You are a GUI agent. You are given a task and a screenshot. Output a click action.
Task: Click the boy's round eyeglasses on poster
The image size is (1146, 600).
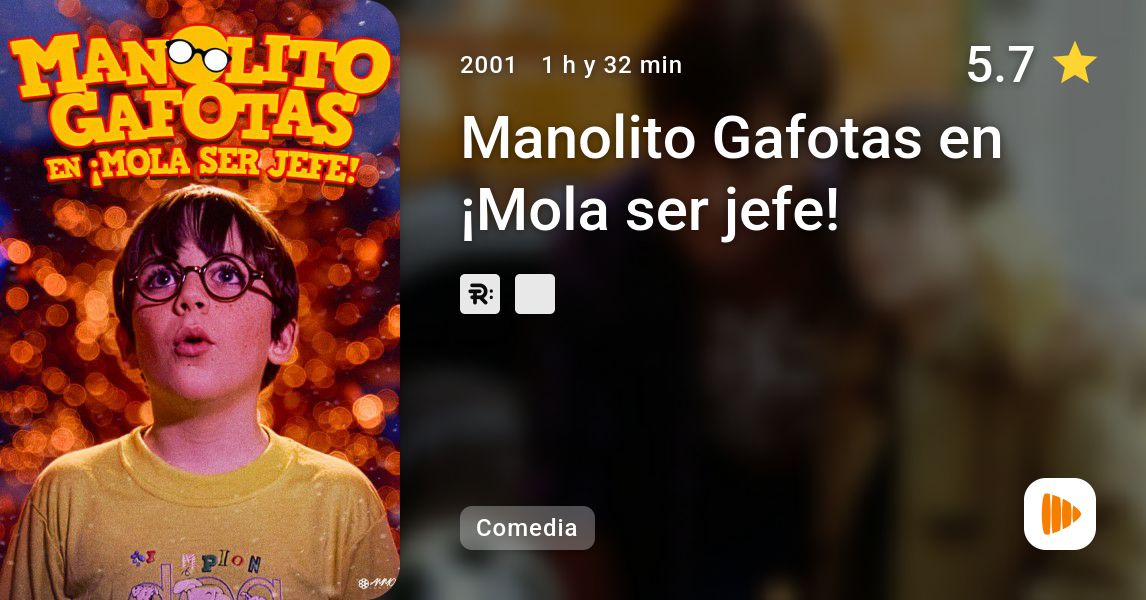point(200,278)
